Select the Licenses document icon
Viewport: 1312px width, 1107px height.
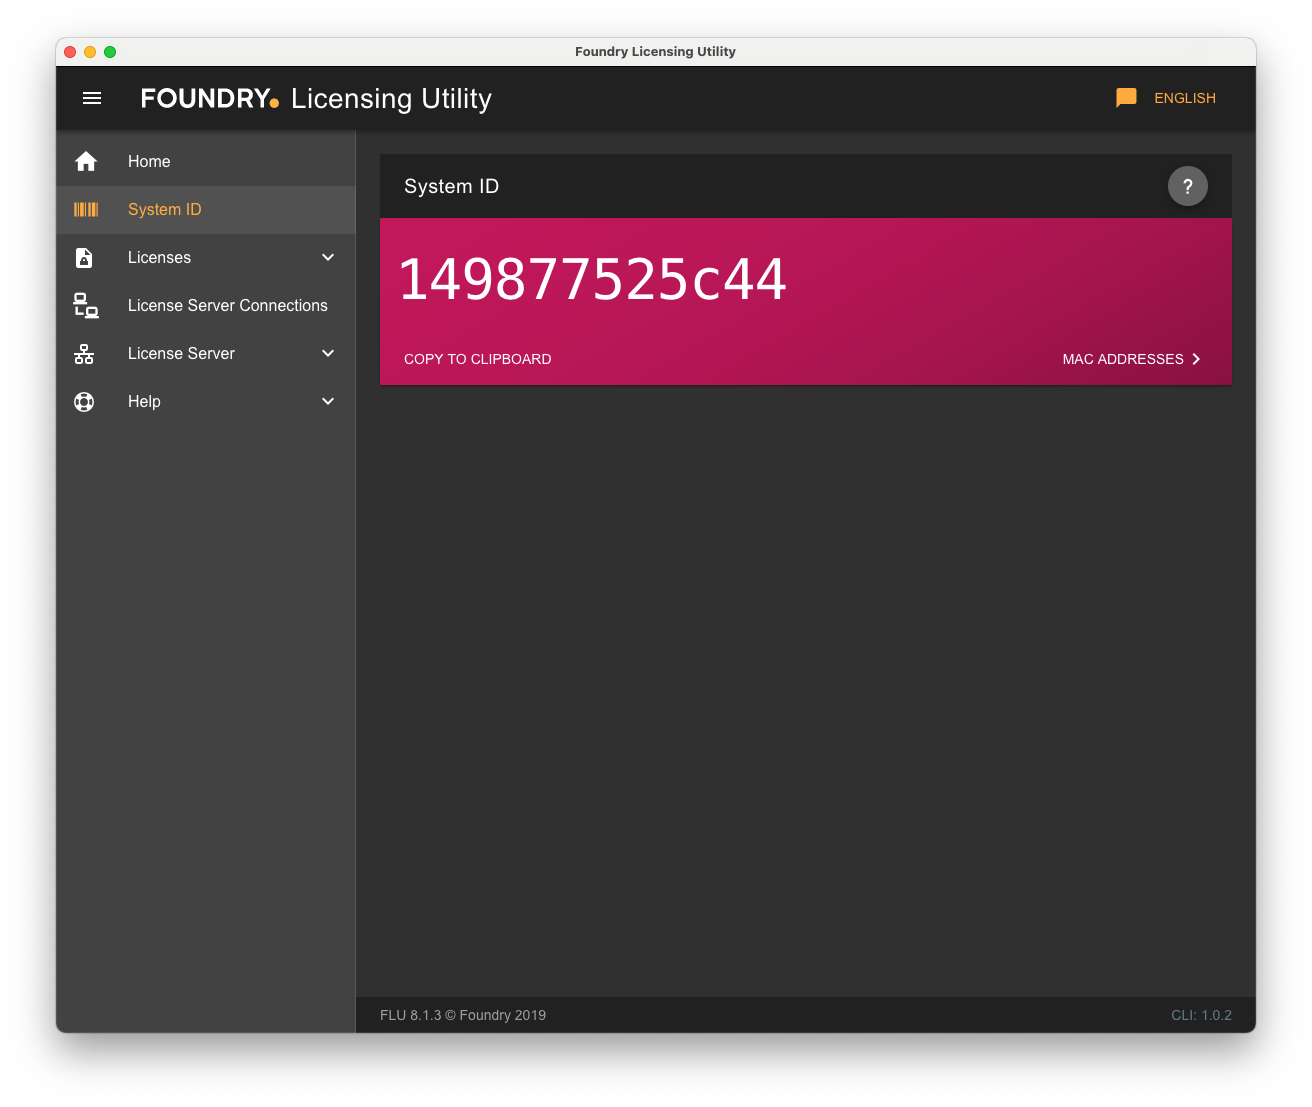(x=84, y=257)
